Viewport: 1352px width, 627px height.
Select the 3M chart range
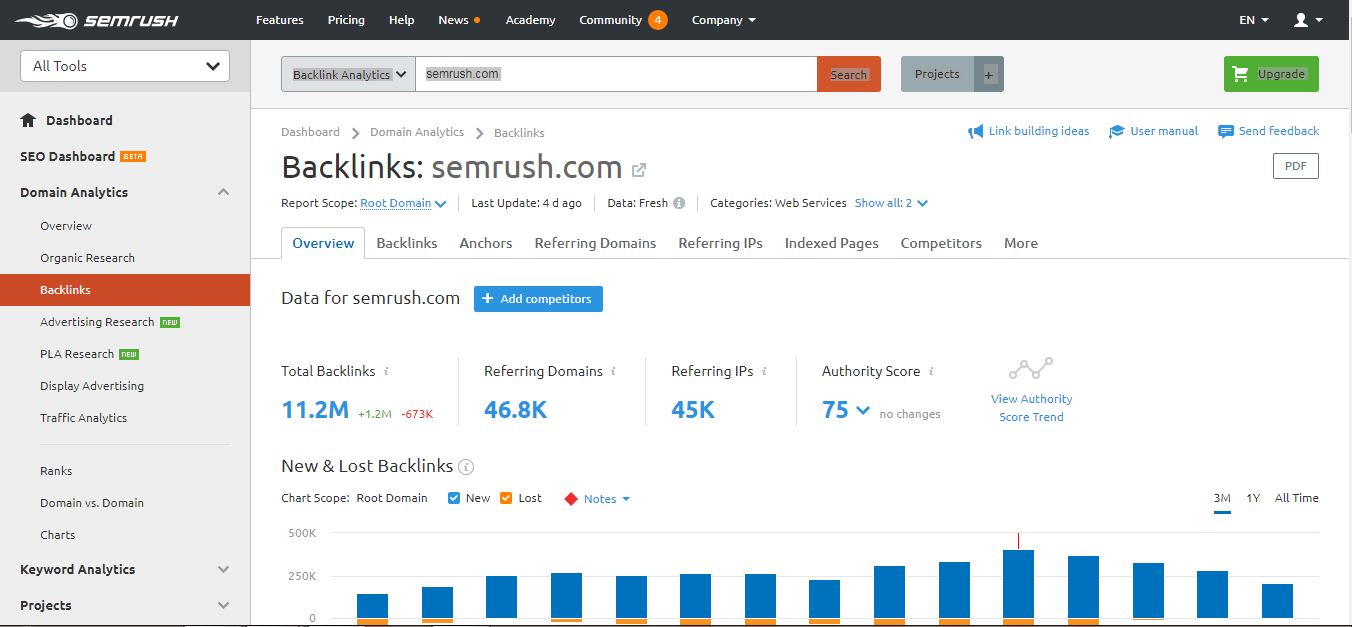click(x=1222, y=498)
